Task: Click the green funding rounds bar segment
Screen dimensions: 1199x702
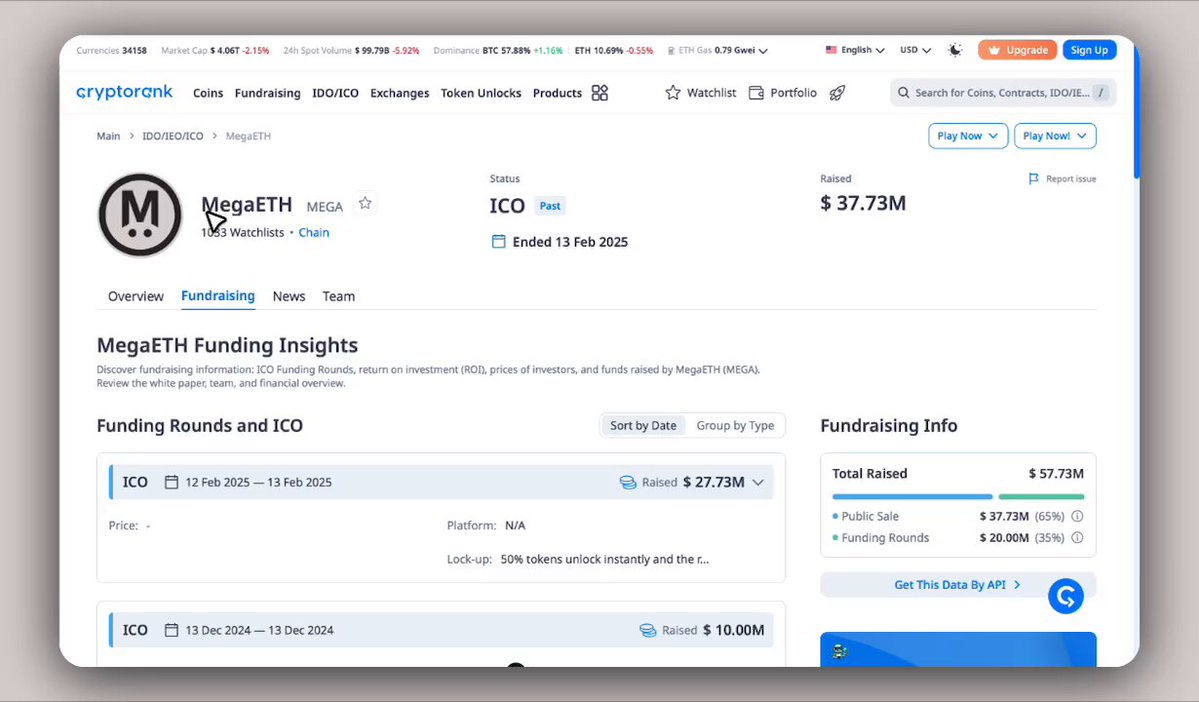Action: pos(1041,497)
